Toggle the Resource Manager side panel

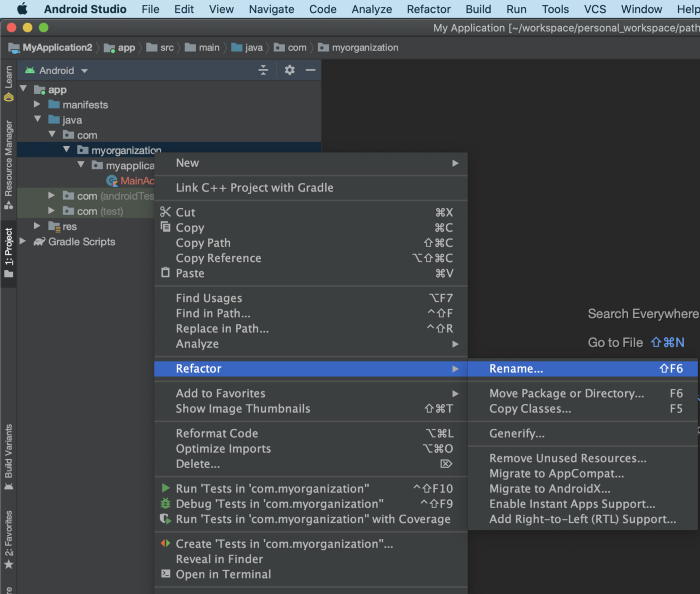tap(8, 163)
